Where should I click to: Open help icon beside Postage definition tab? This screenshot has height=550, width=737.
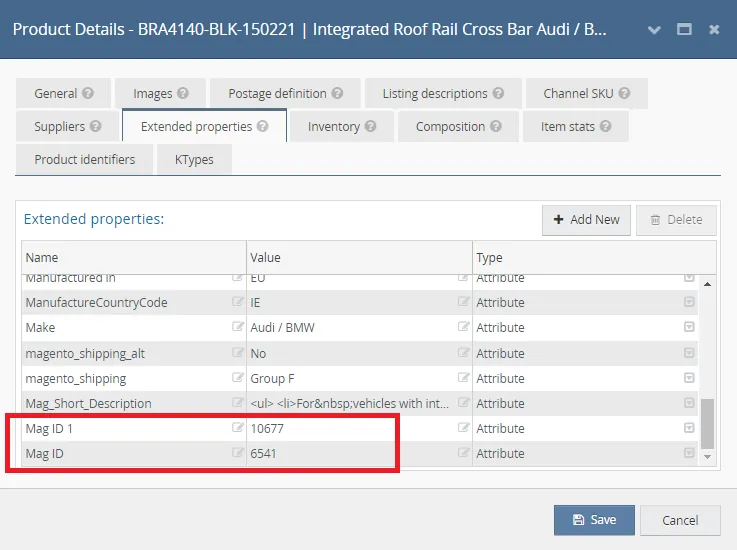pos(337,93)
